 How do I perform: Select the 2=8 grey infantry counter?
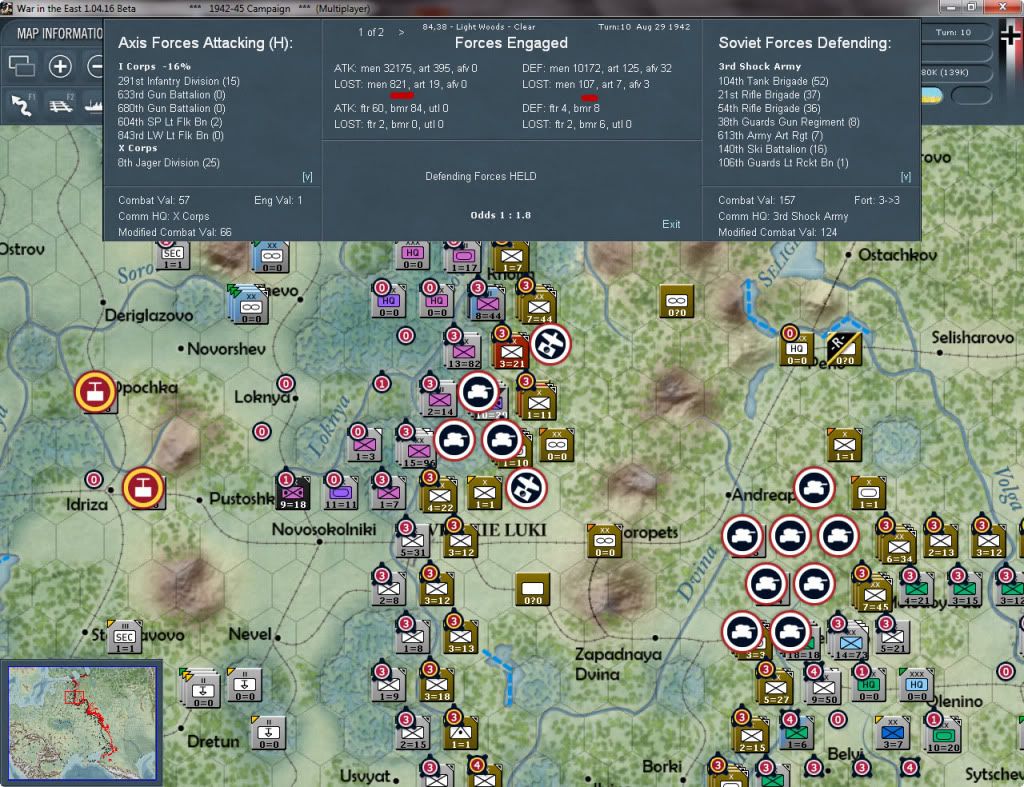[x=389, y=589]
